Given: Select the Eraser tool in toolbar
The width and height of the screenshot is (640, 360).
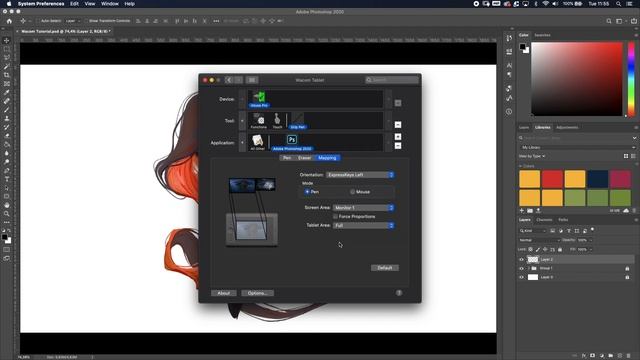Looking at the screenshot, I should (7, 136).
